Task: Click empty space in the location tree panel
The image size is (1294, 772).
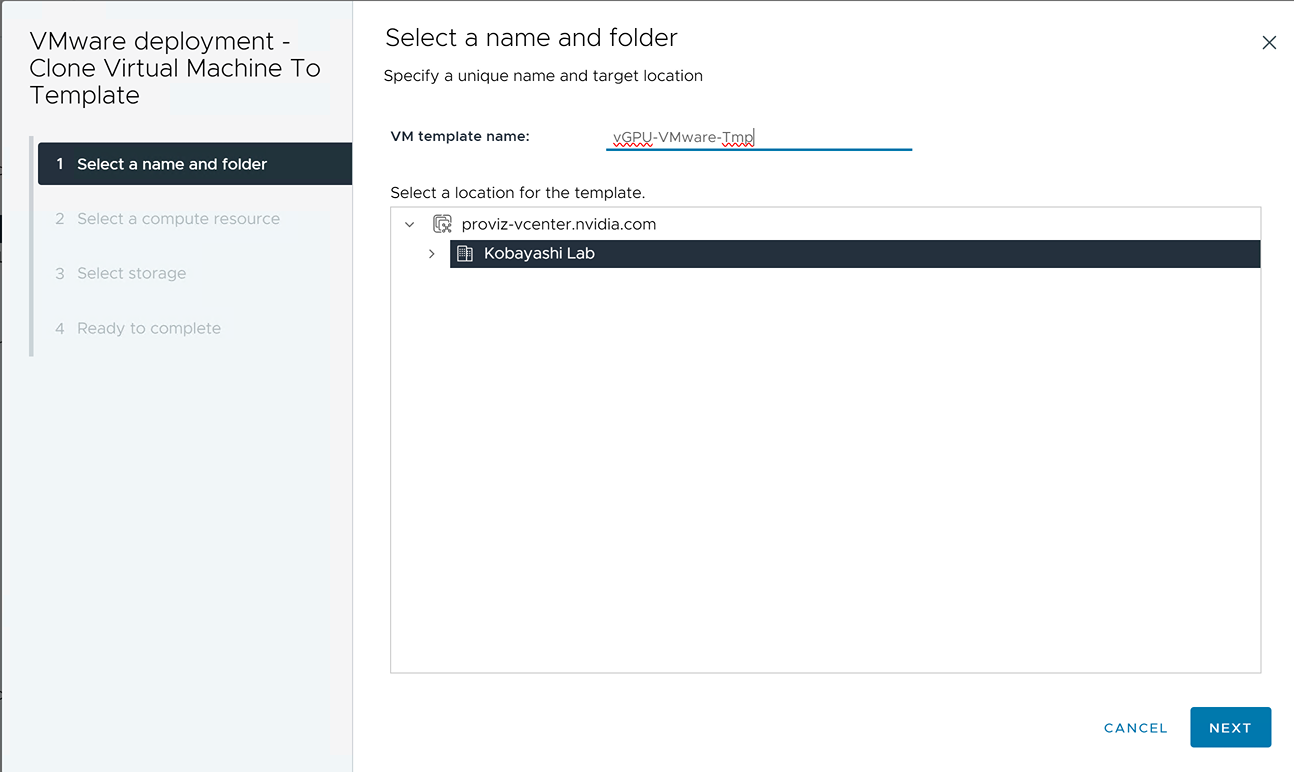Action: tap(825, 470)
